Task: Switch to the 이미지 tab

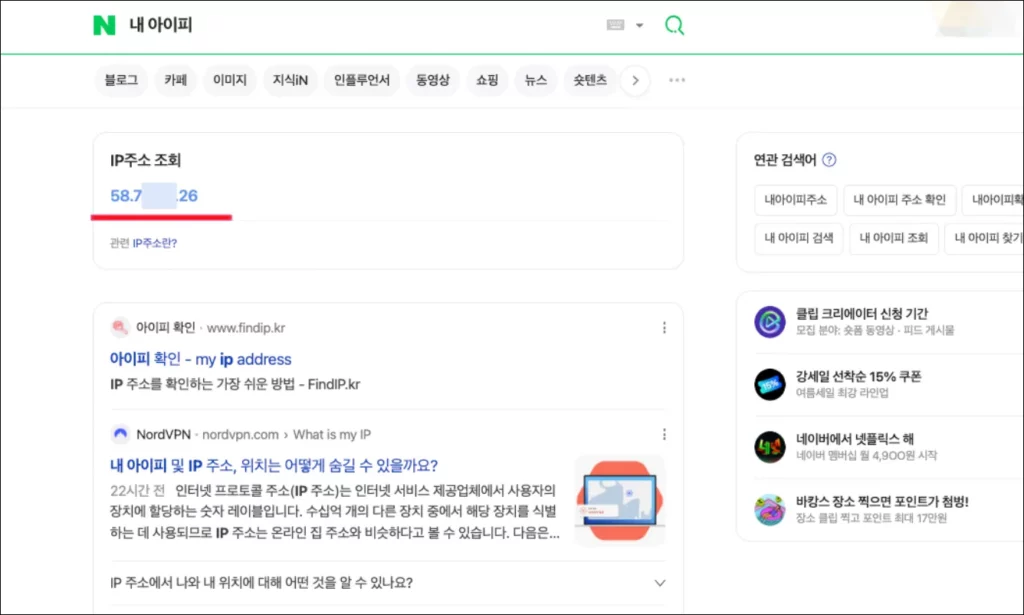Action: click(x=229, y=80)
